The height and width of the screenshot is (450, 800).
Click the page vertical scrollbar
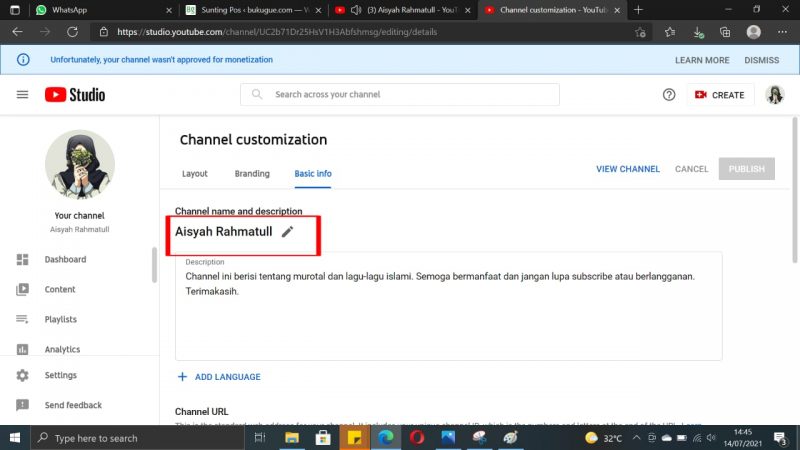[794, 190]
